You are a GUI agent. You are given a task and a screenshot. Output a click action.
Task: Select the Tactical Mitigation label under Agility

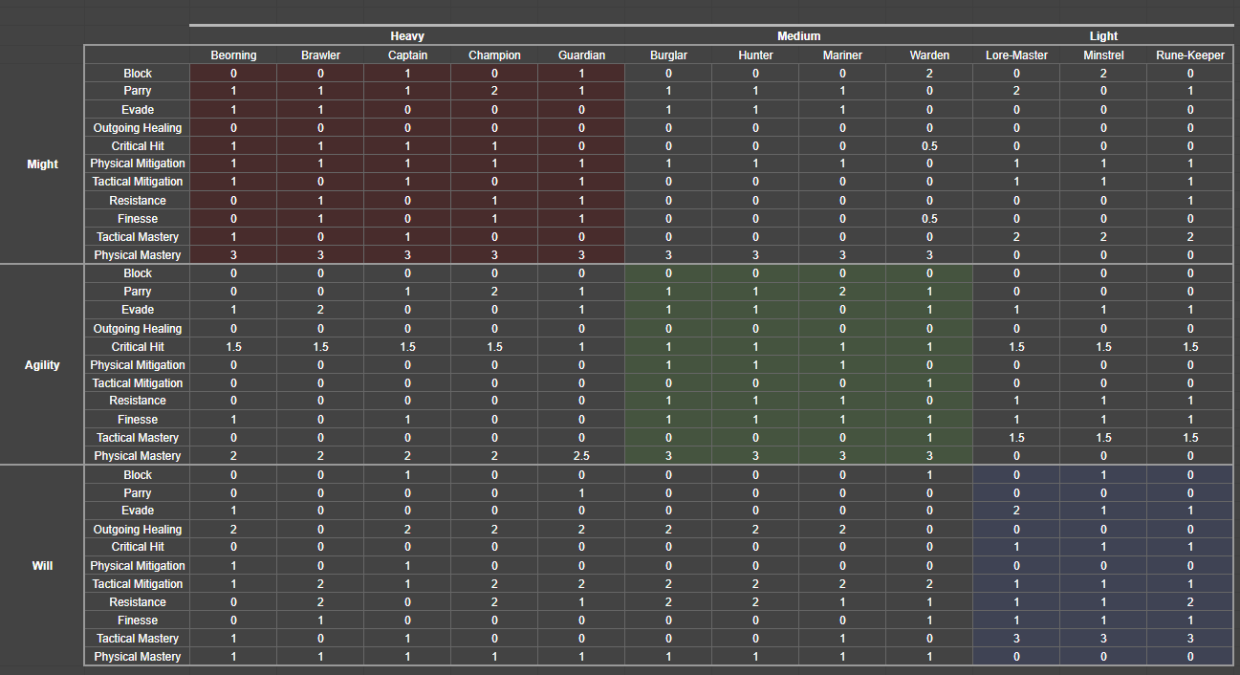(x=138, y=383)
